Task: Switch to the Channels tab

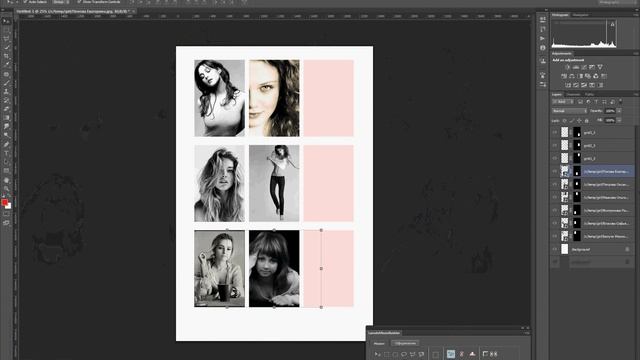Action: pos(573,94)
